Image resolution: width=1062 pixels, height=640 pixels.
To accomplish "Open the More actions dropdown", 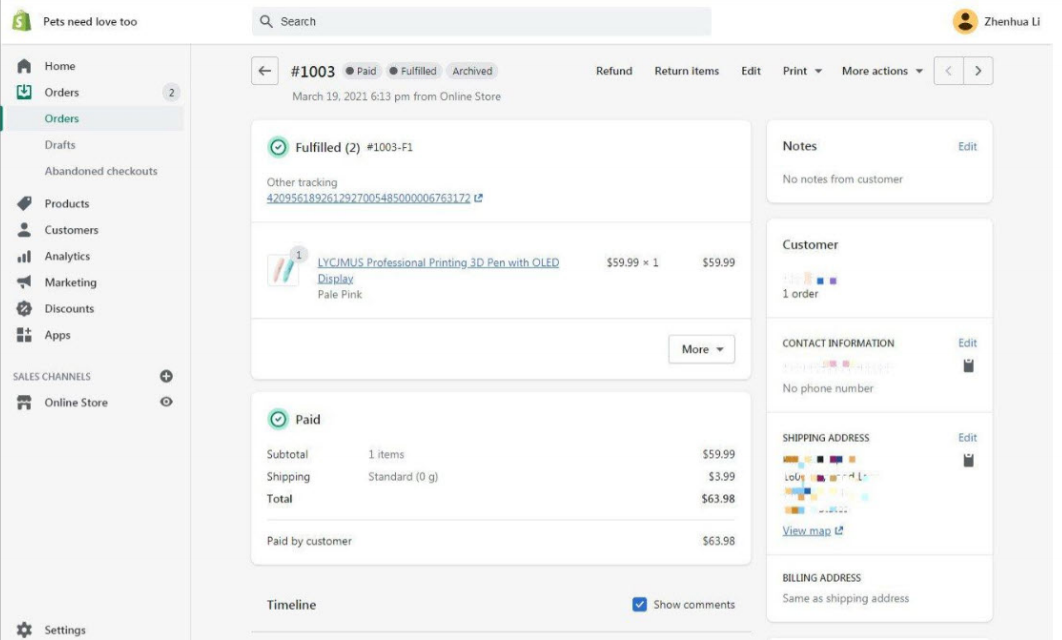I will pyautogui.click(x=882, y=71).
